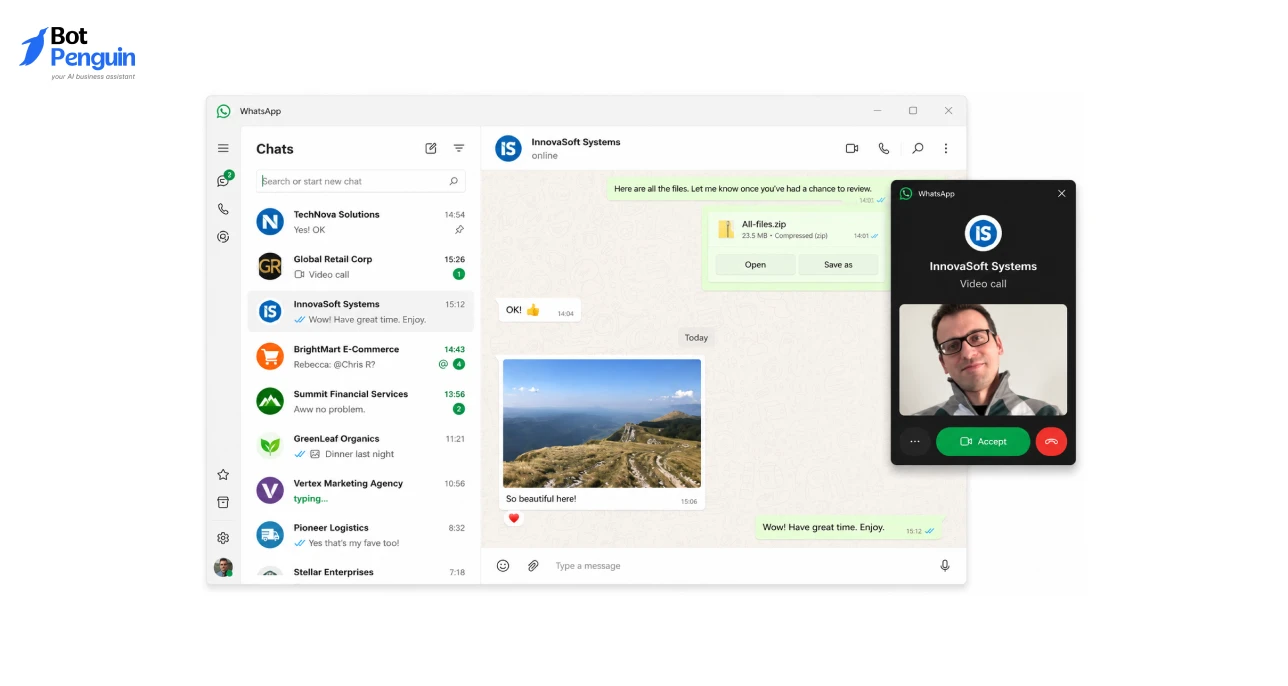Click the microphone voice message icon

945,566
